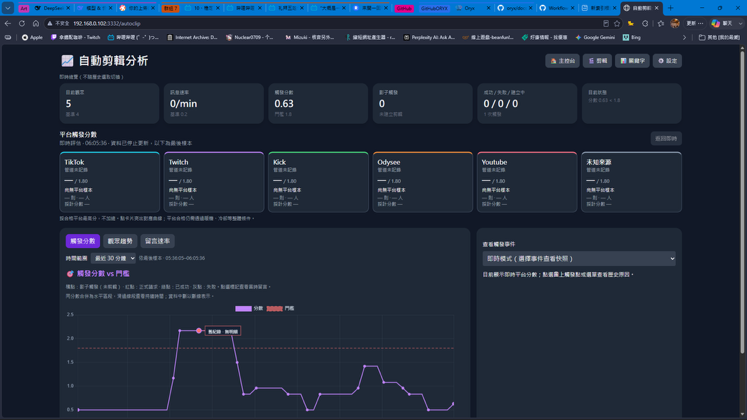Click the 自動剪輯分析 chart logo icon
The image size is (747, 420).
click(x=67, y=60)
